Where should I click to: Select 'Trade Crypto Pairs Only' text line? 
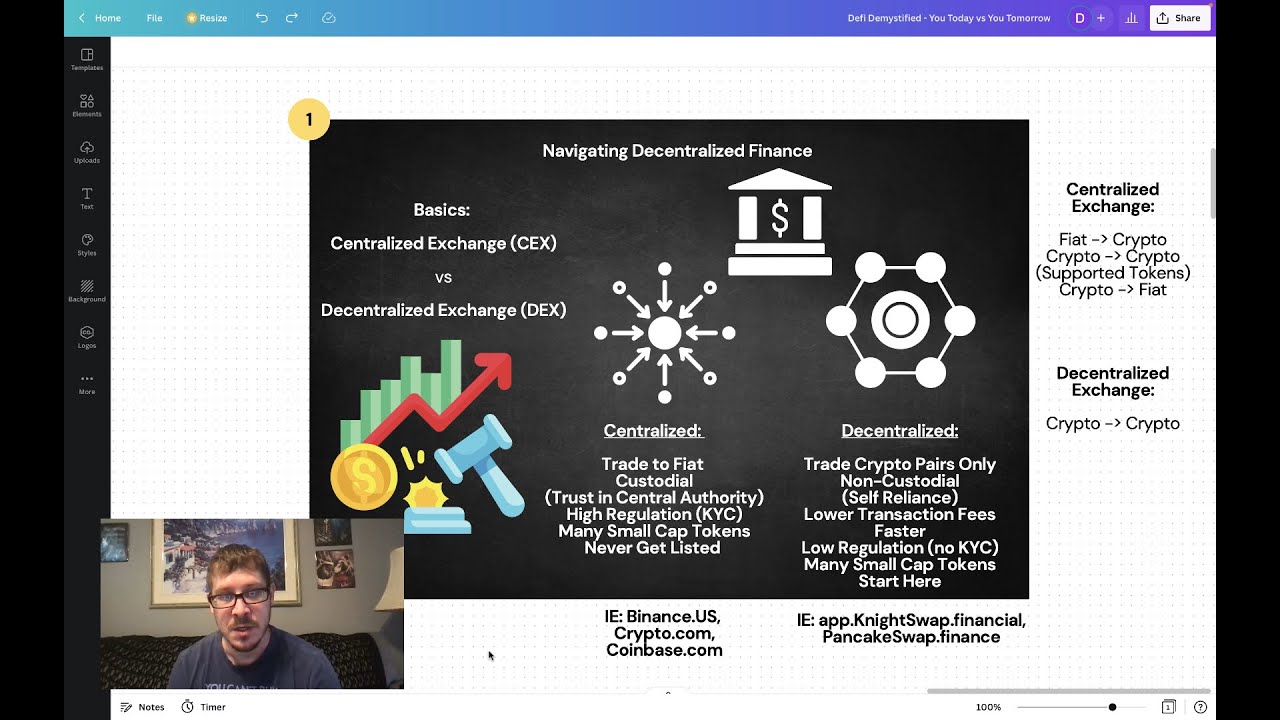point(900,464)
